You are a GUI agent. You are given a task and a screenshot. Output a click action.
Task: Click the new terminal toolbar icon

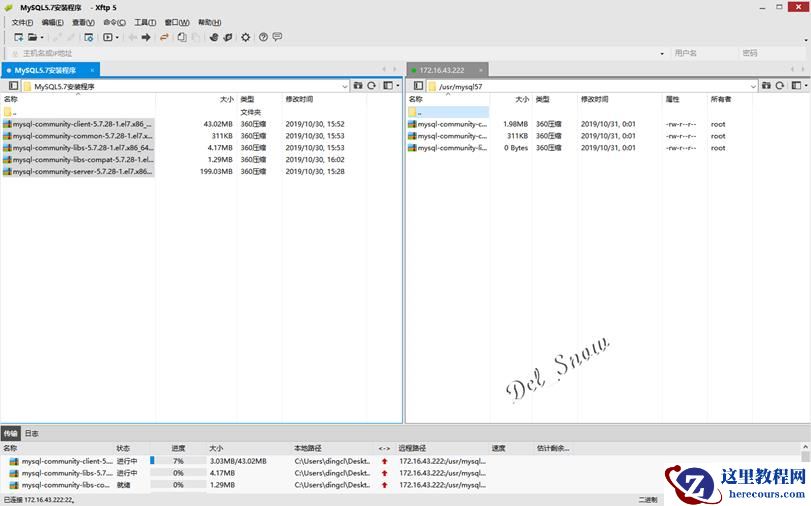coord(108,37)
